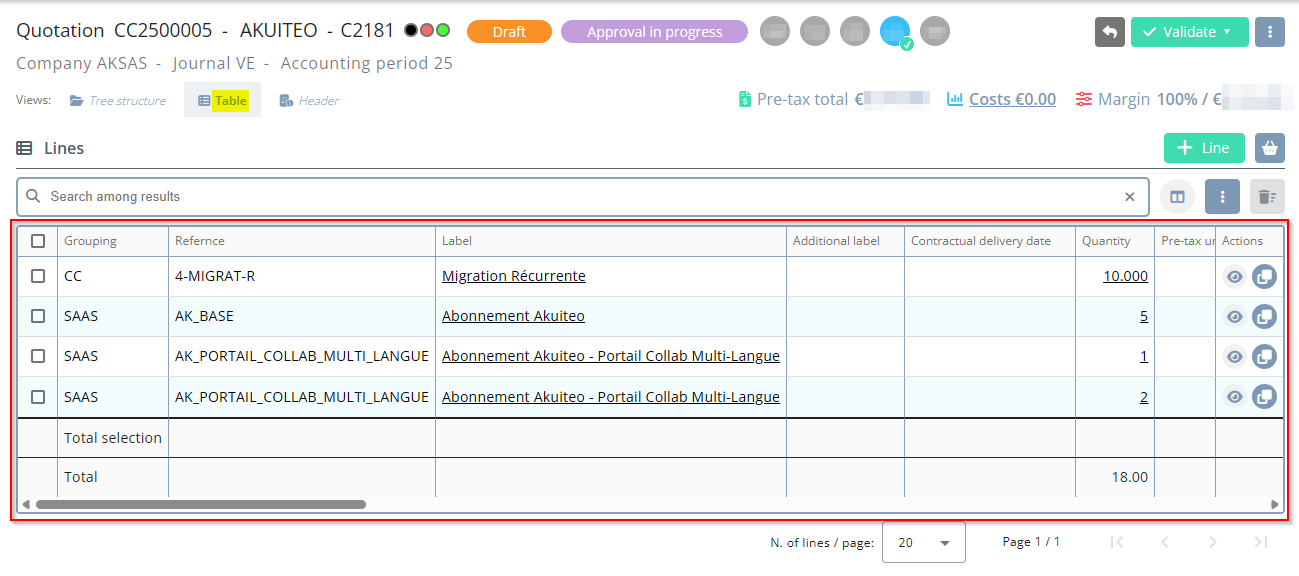Toggle the eye icon on the AK_BASE row
Viewport: 1299px width, 576px height.
coord(1235,317)
